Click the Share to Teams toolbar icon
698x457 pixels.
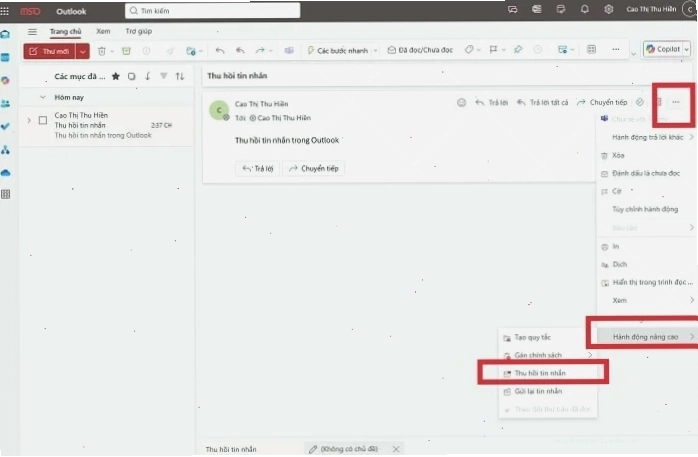coord(289,51)
